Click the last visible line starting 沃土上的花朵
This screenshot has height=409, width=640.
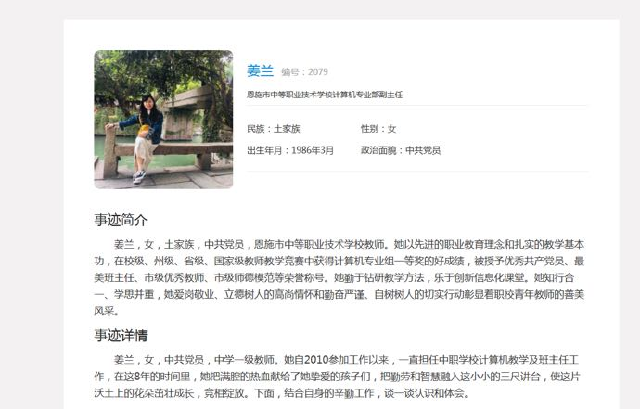tap(282, 393)
